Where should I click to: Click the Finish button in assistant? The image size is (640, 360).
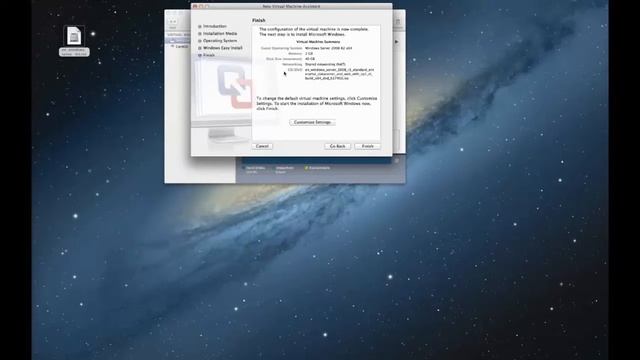pos(367,146)
